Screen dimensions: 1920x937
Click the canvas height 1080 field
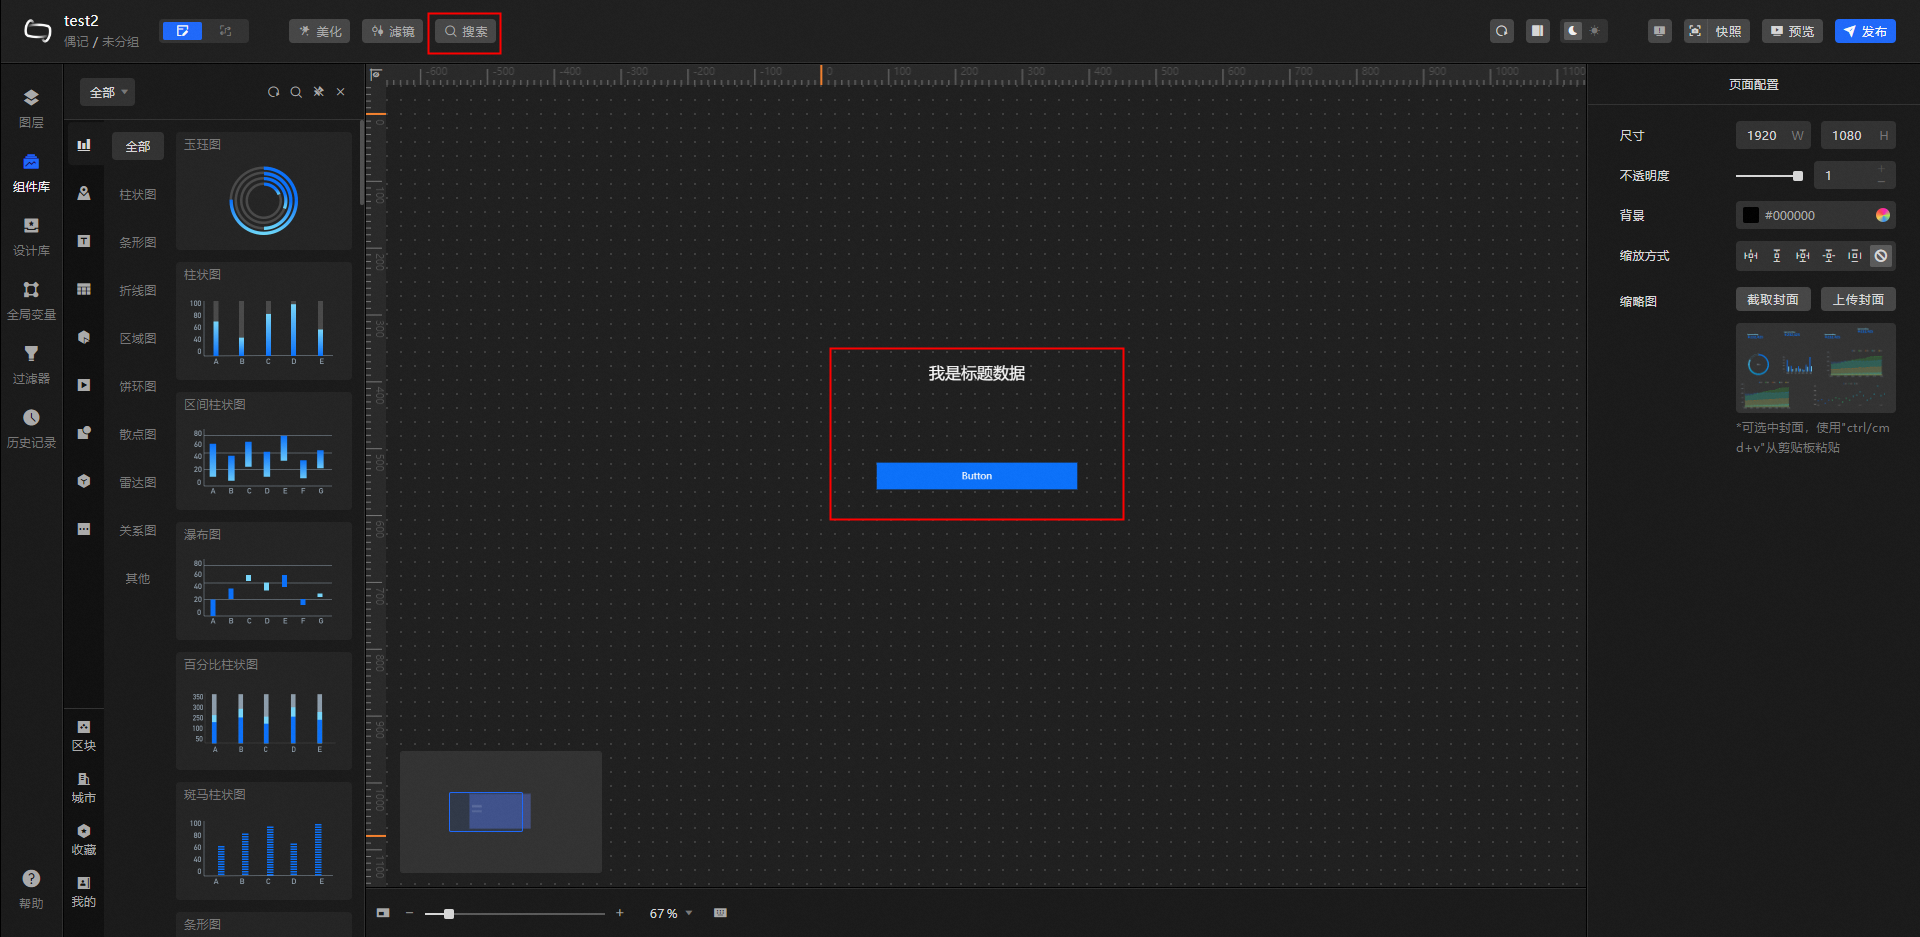(1858, 135)
